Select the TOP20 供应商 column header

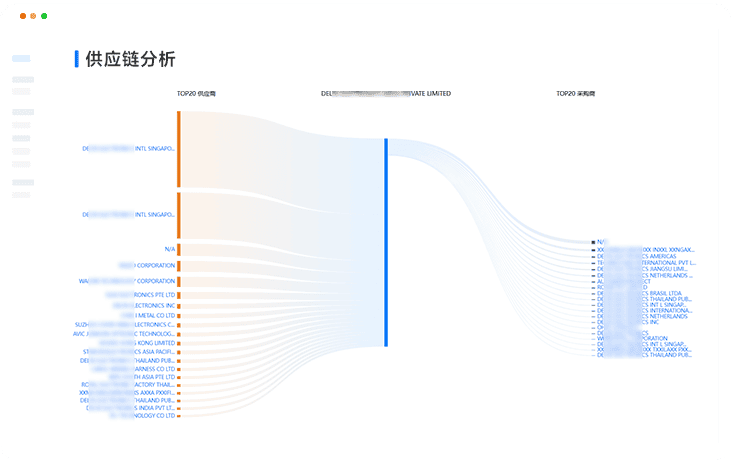196,93
